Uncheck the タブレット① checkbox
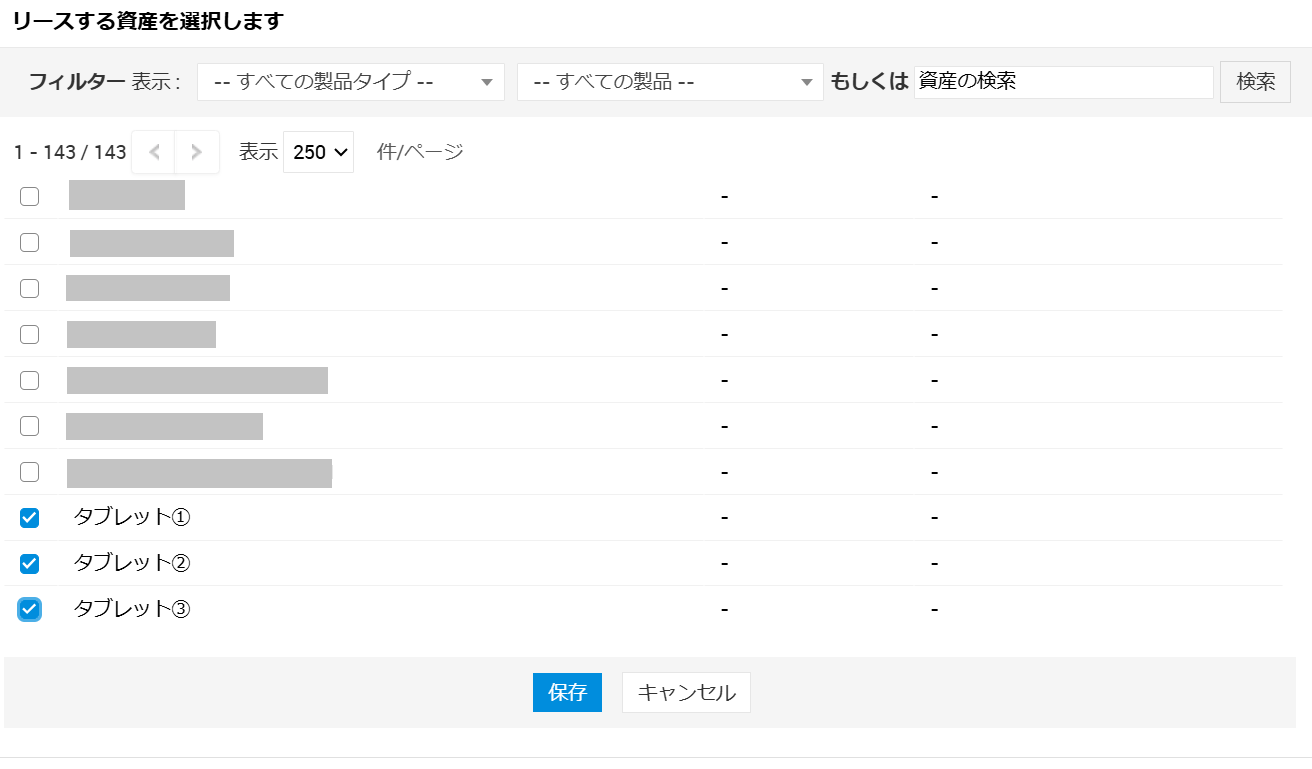The height and width of the screenshot is (769, 1312). pyautogui.click(x=30, y=518)
